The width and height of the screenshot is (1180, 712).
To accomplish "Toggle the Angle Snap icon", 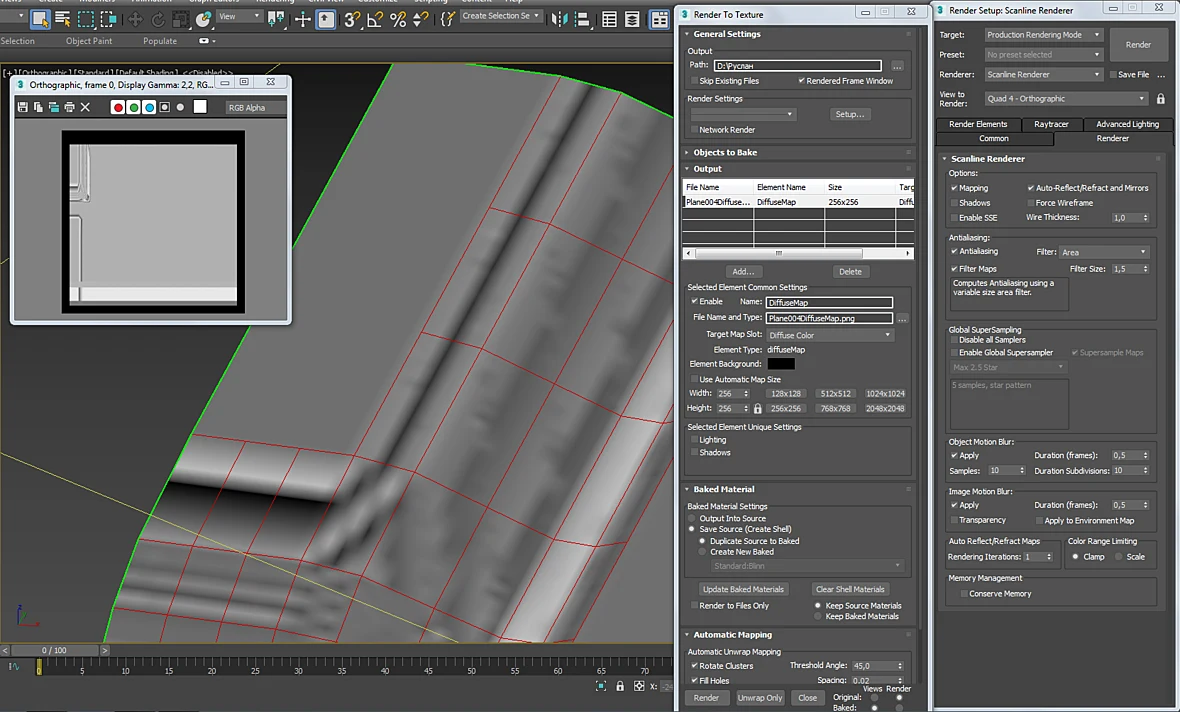I will pos(375,19).
